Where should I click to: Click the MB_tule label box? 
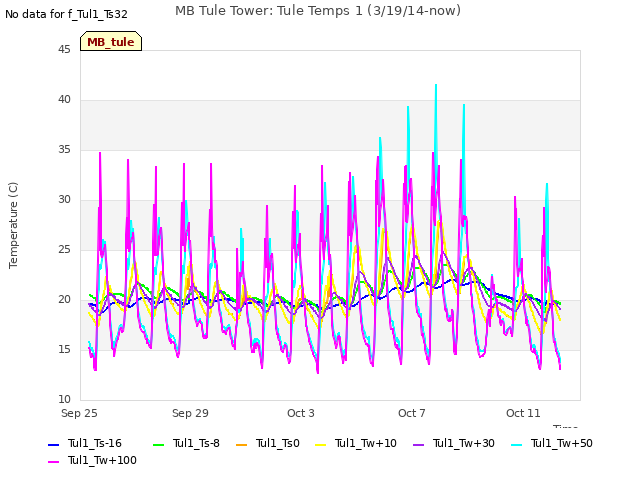(x=111, y=41)
